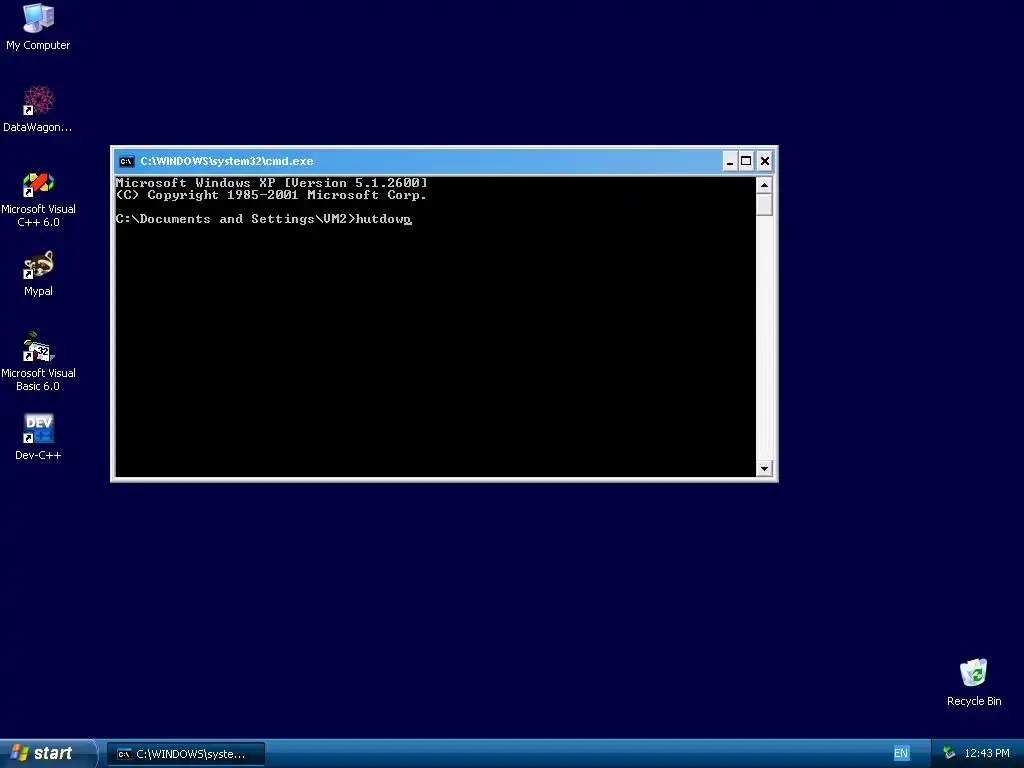1024x768 pixels.
Task: Select Microsoft Visual Basic 6.0 shortcut
Action: pos(38,362)
